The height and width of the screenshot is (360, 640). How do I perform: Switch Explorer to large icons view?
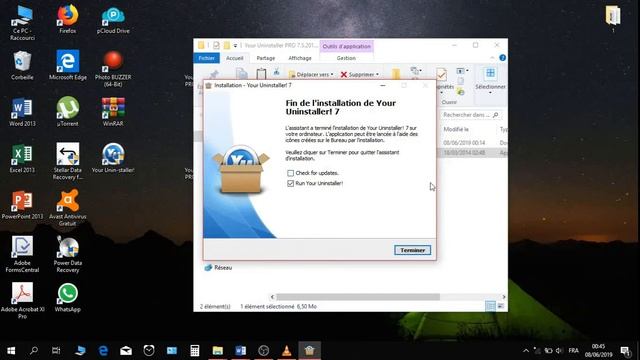501,306
